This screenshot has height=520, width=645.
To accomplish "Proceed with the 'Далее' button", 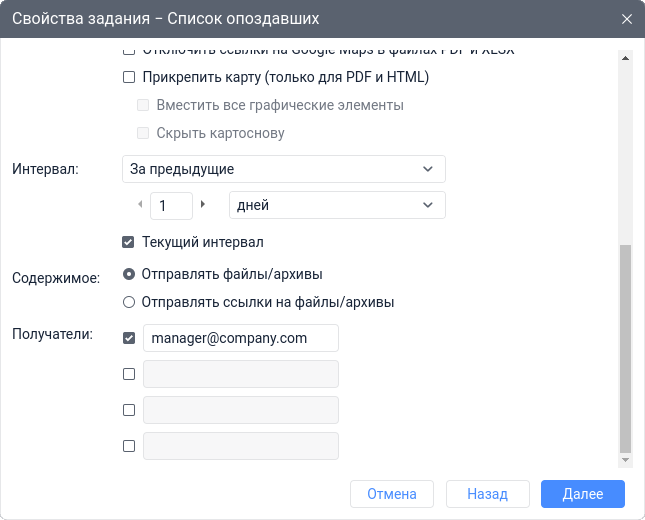I will point(582,494).
